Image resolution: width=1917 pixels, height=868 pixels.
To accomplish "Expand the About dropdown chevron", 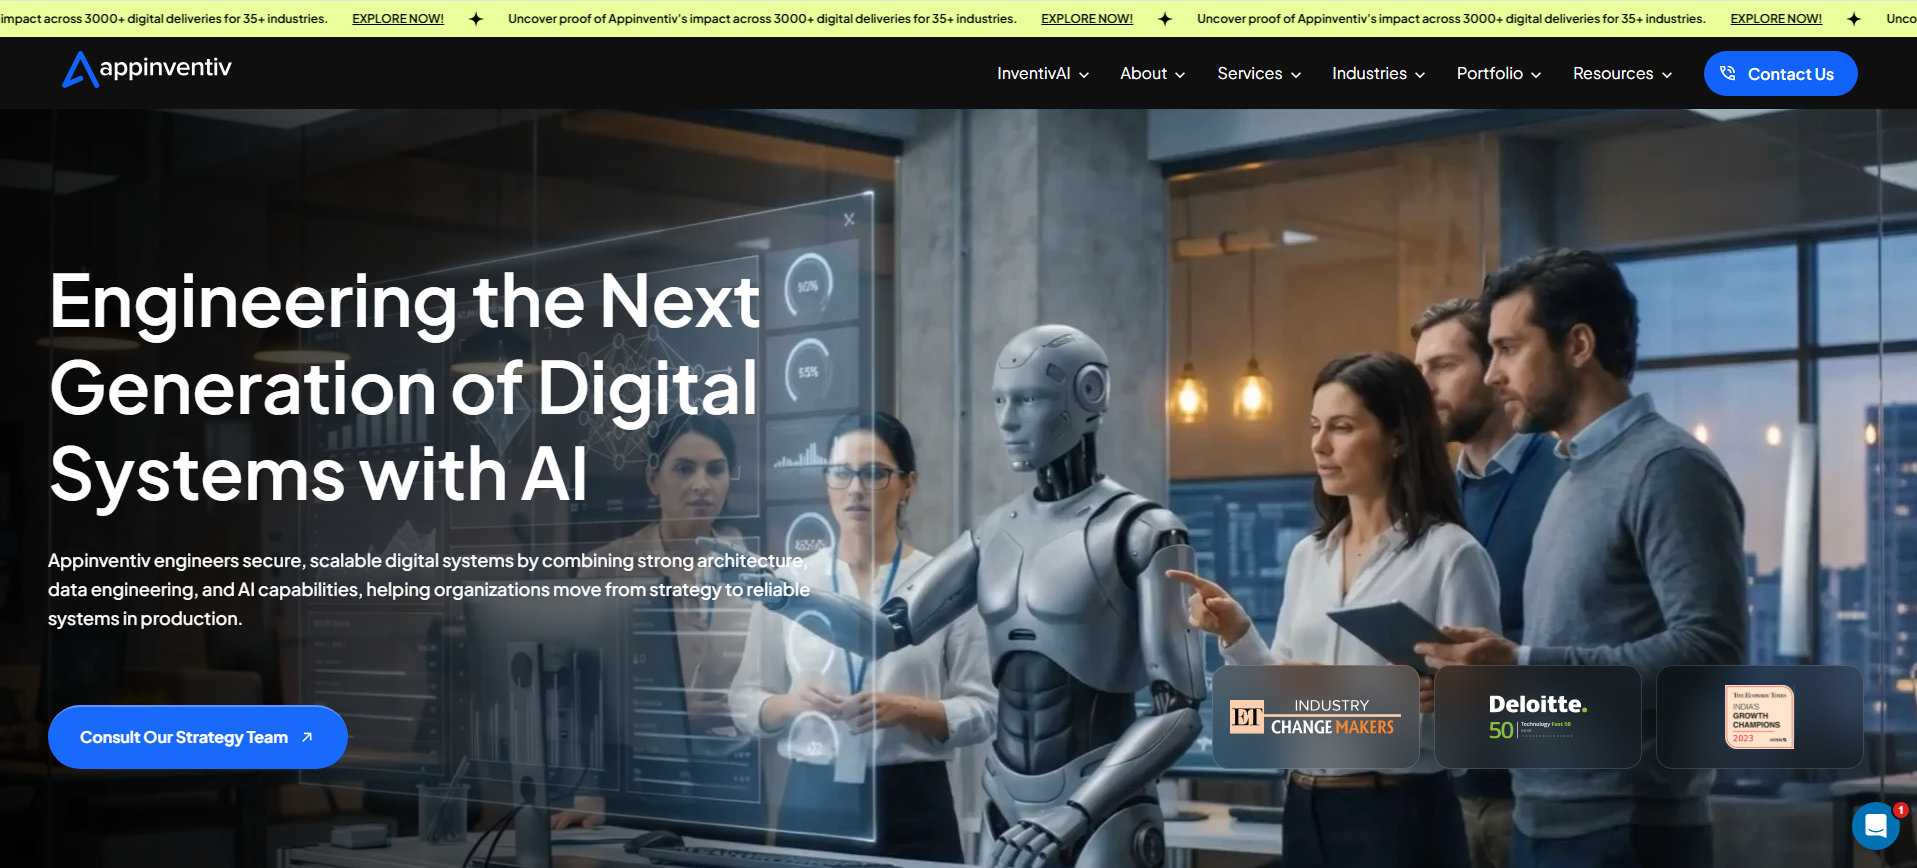I will pos(1180,75).
